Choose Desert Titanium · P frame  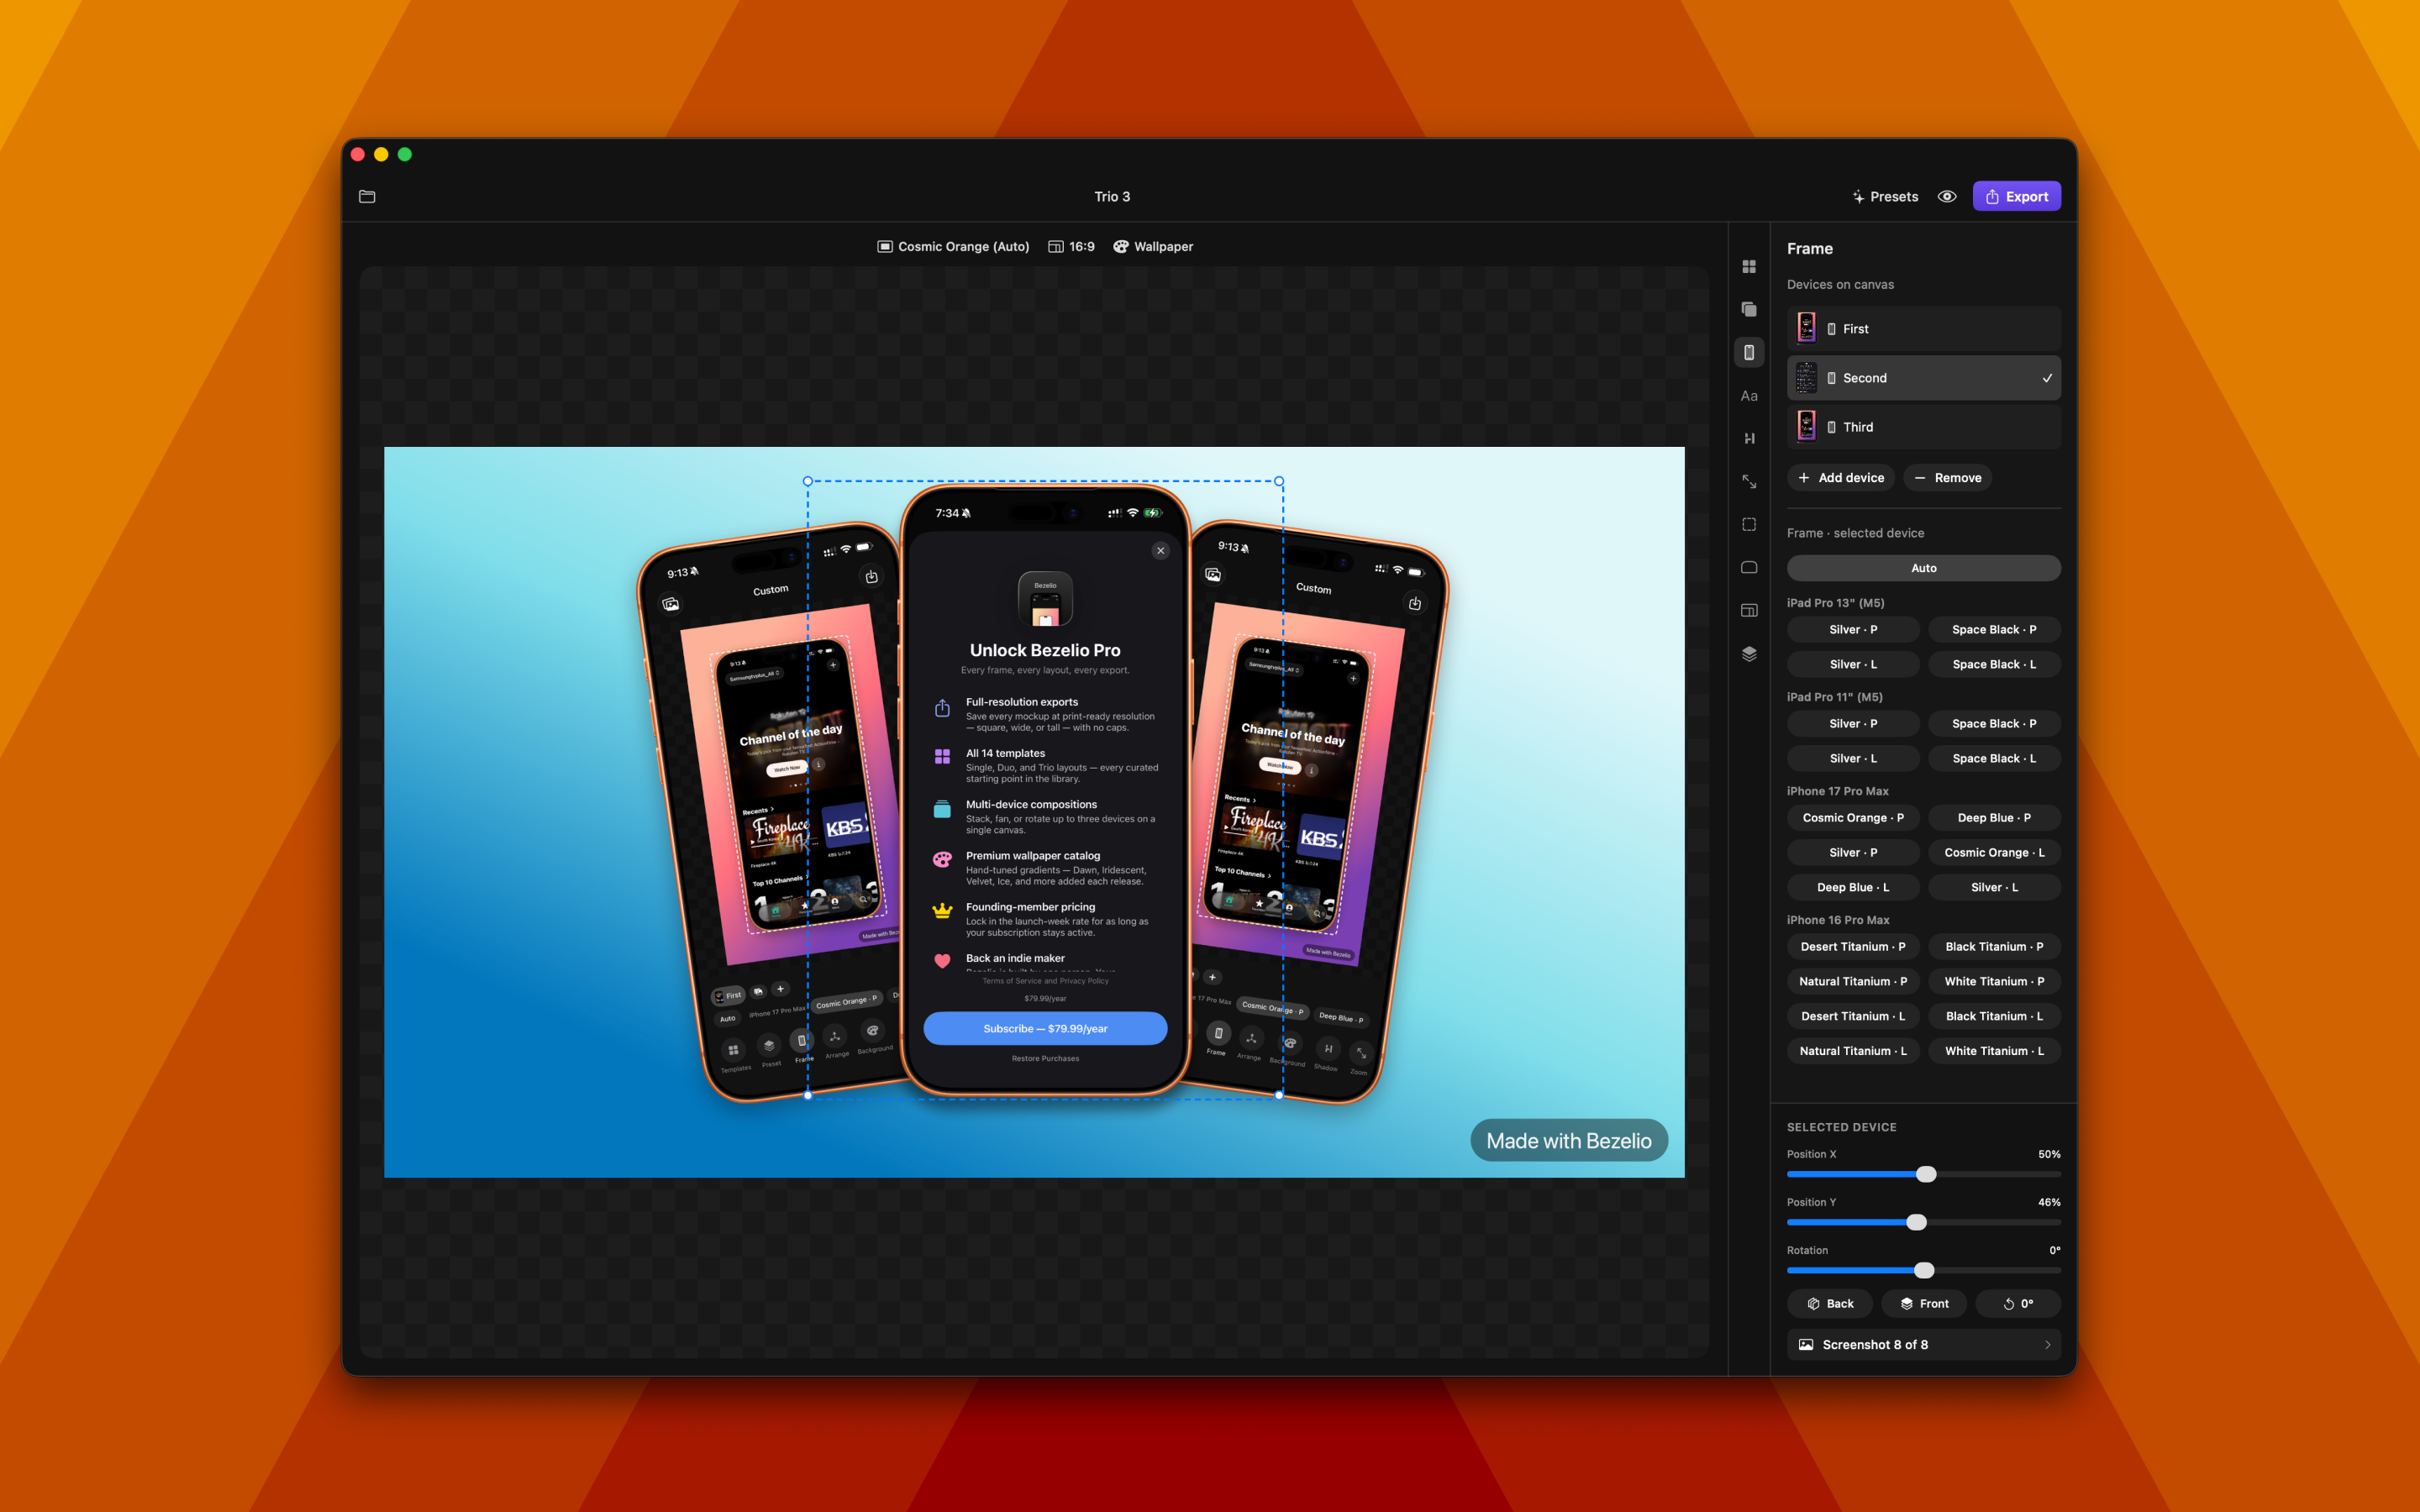pos(1852,947)
